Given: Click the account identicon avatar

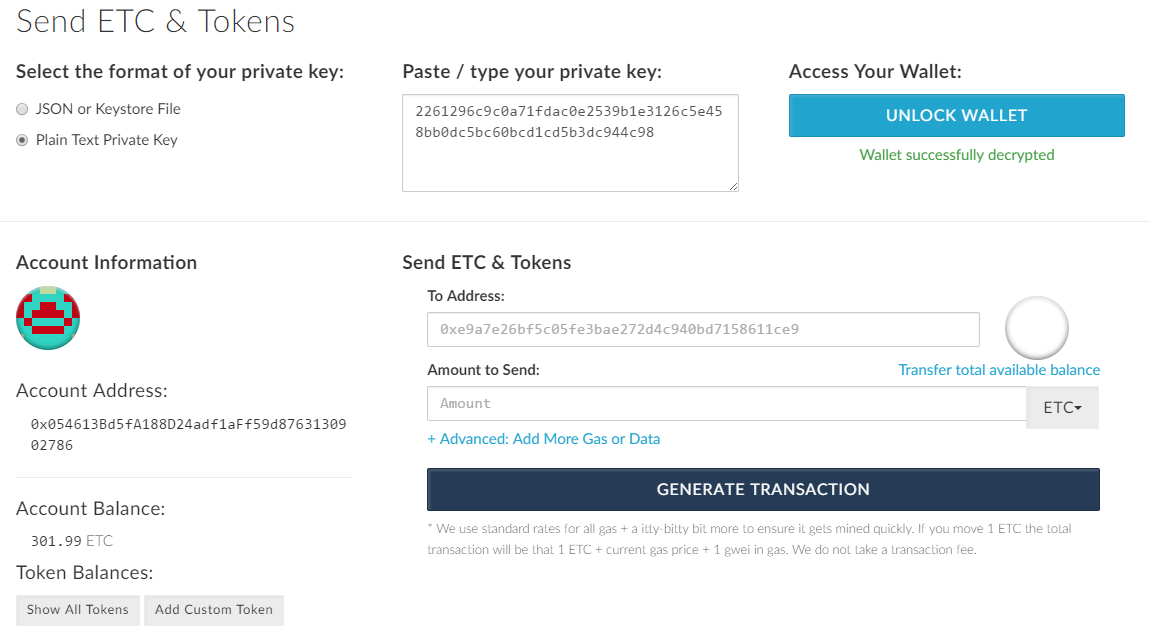Looking at the screenshot, I should pyautogui.click(x=48, y=318).
